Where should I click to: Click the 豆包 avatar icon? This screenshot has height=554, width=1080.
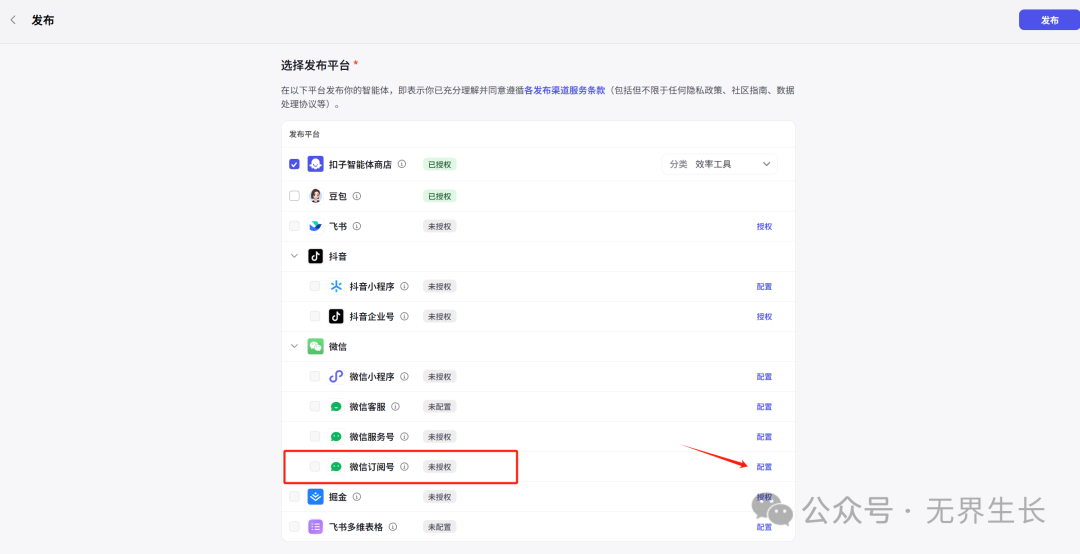(315, 196)
